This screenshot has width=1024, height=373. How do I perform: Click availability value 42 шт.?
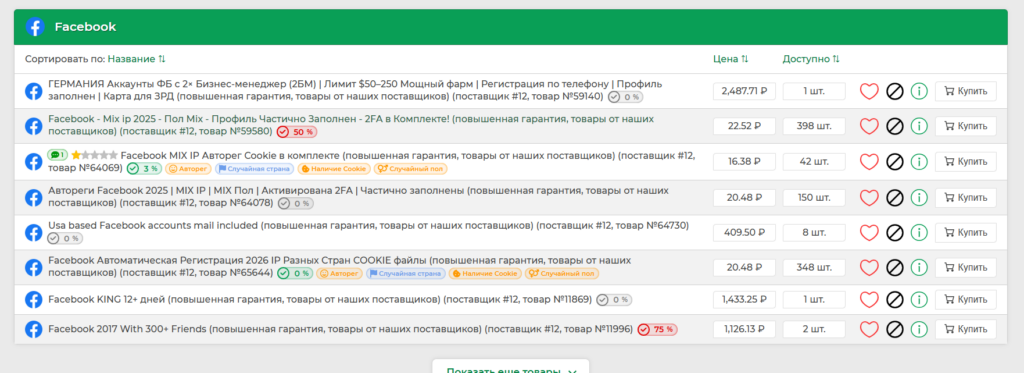pos(814,162)
